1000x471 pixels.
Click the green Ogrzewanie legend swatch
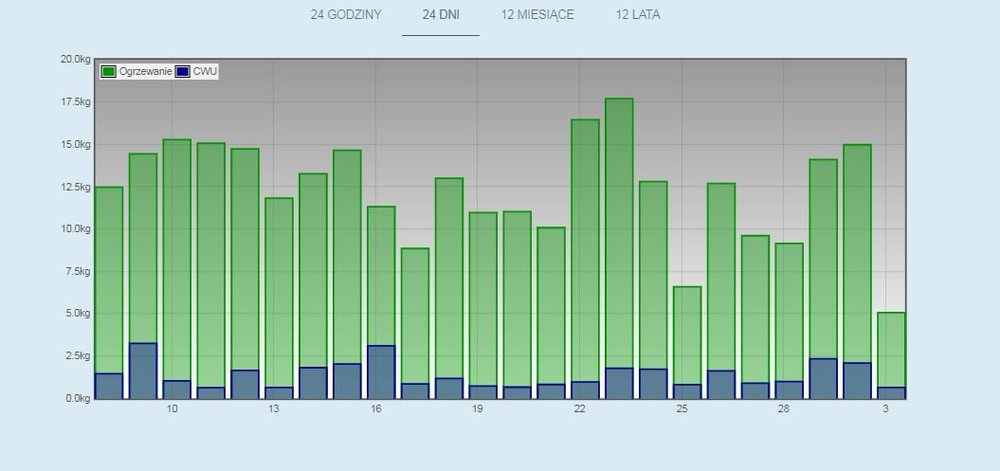[109, 72]
